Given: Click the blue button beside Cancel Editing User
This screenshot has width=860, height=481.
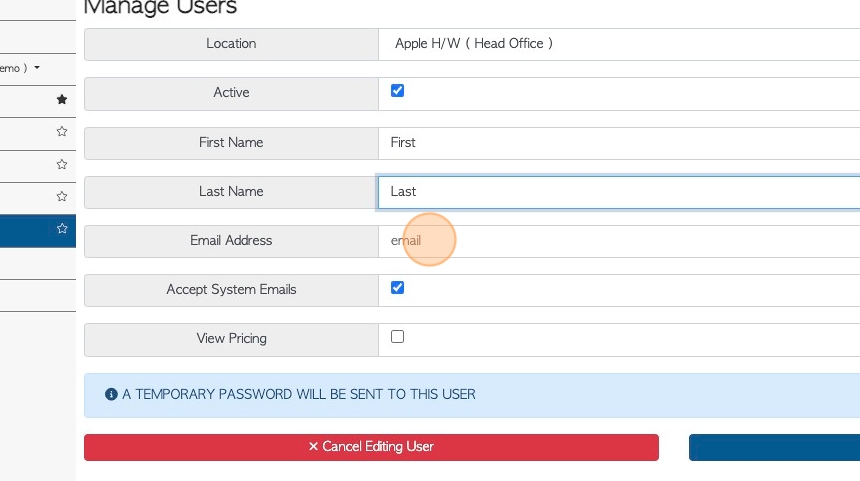Looking at the screenshot, I should tap(774, 448).
